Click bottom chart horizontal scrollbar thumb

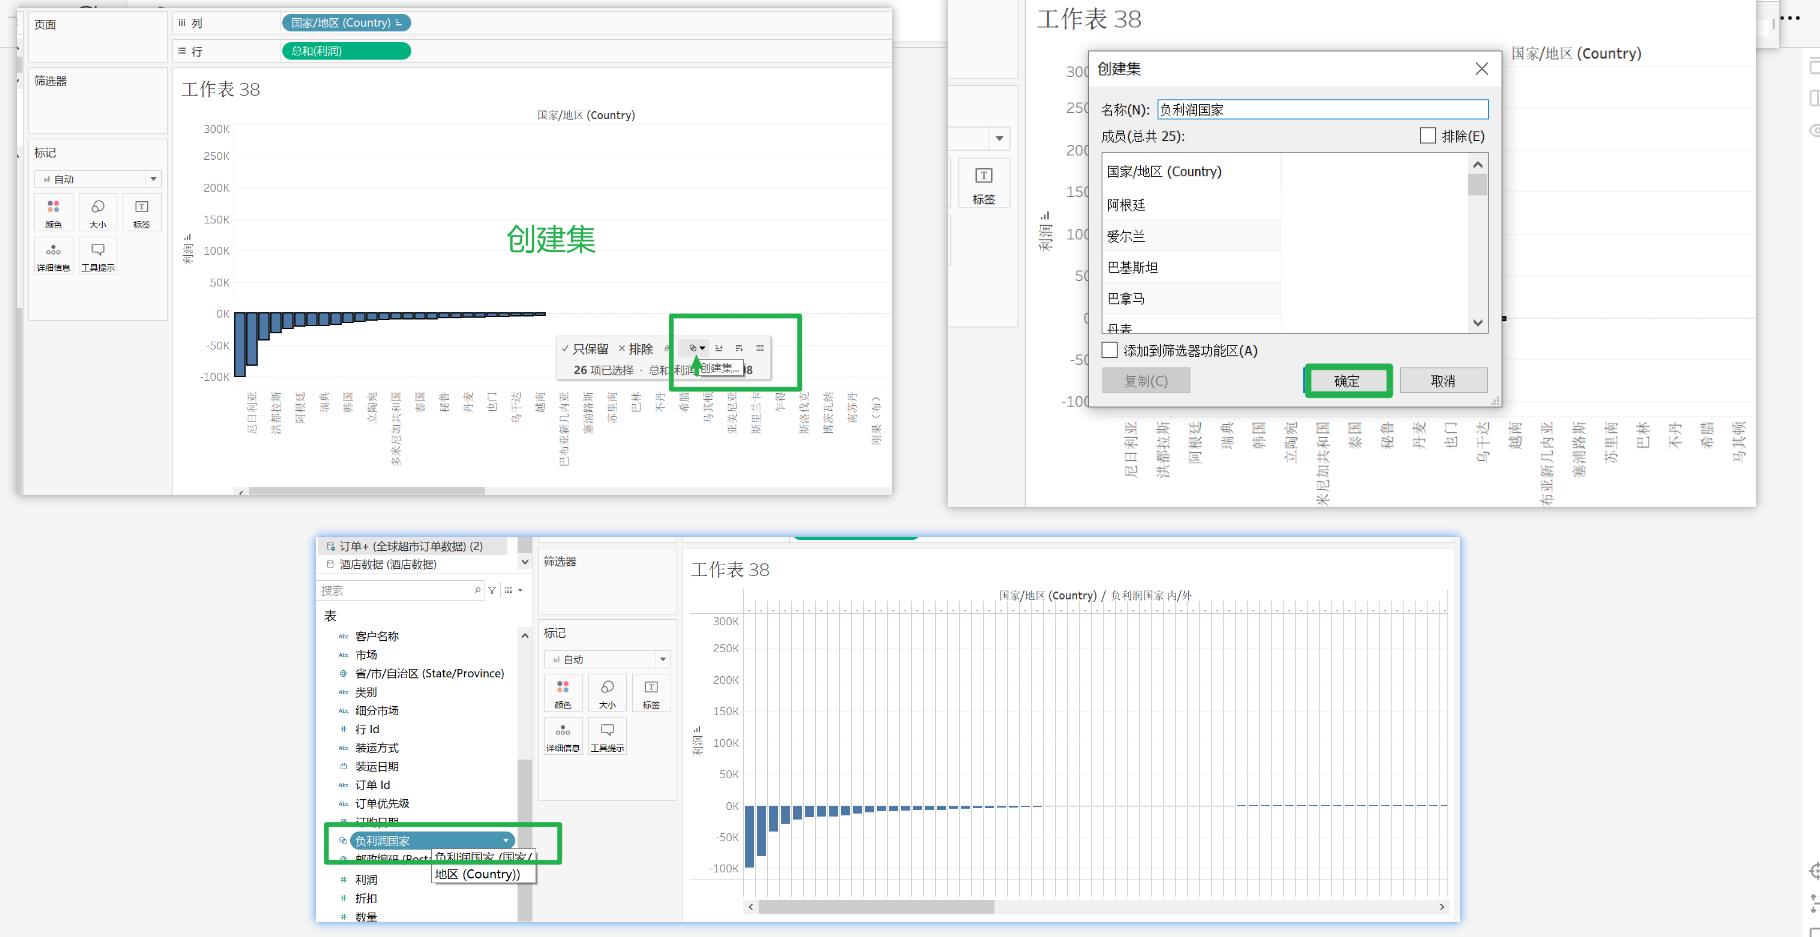876,907
